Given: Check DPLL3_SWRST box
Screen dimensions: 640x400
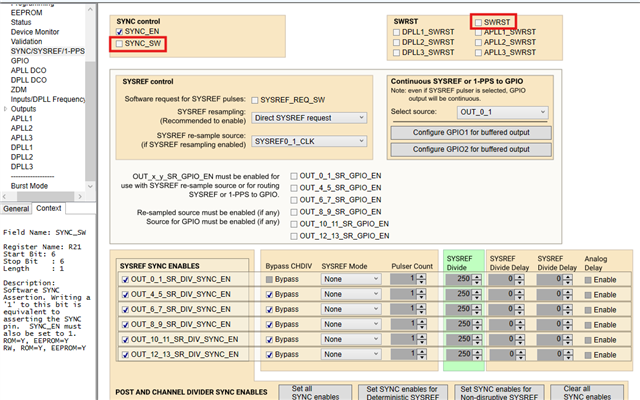Looking at the screenshot, I should point(396,53).
